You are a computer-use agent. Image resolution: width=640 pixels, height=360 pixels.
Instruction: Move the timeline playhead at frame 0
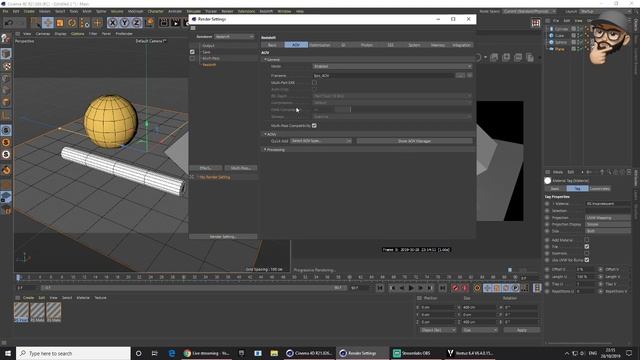click(18, 278)
